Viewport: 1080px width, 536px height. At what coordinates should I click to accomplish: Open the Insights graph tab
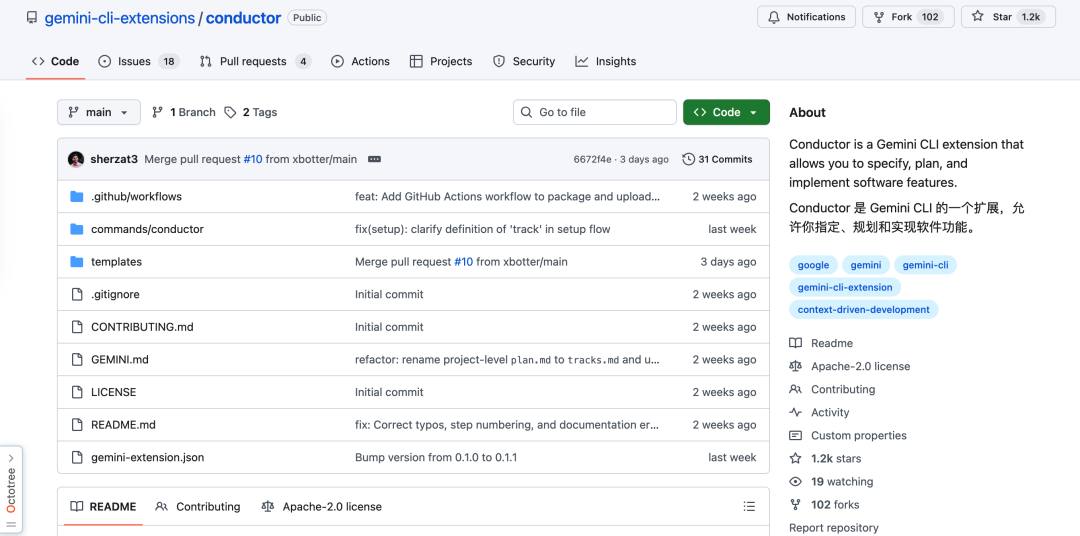(x=605, y=62)
